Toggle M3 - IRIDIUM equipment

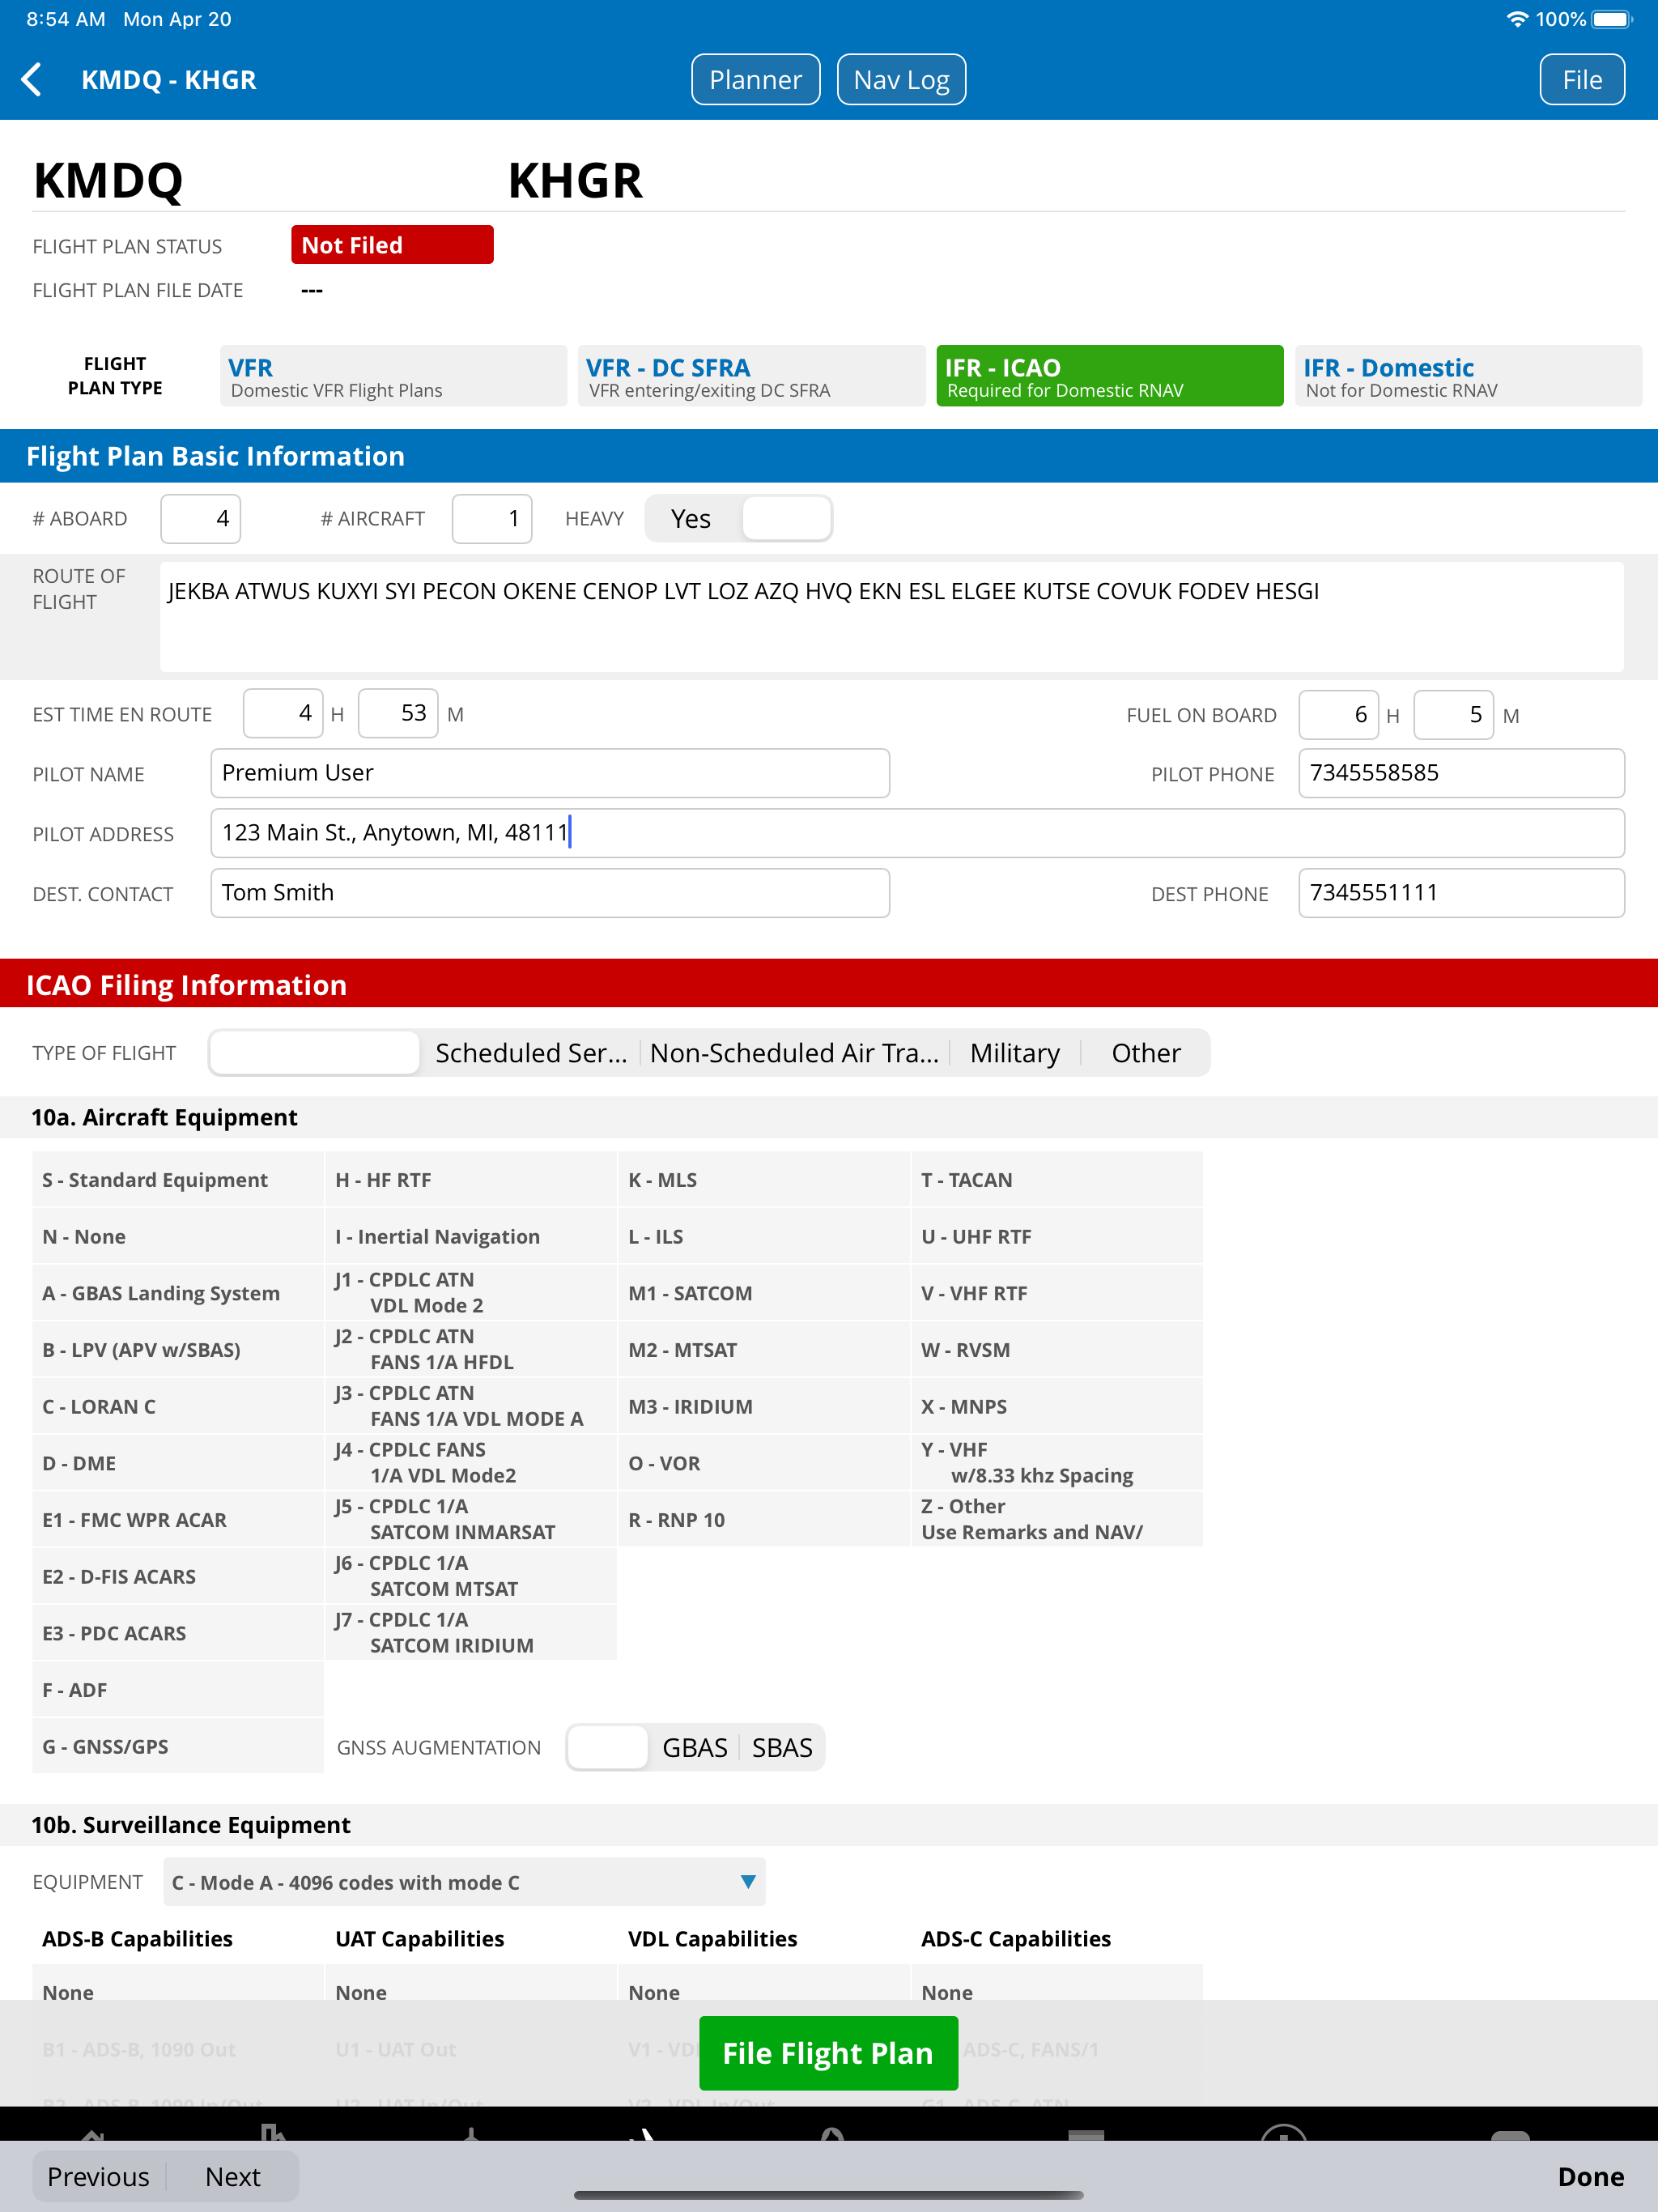tap(763, 1406)
